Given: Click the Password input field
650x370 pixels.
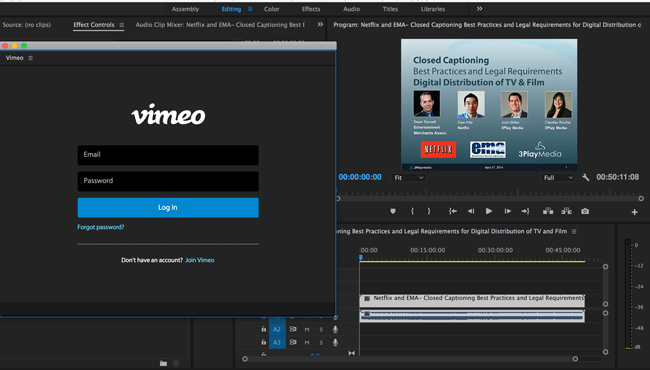Looking at the screenshot, I should point(168,181).
